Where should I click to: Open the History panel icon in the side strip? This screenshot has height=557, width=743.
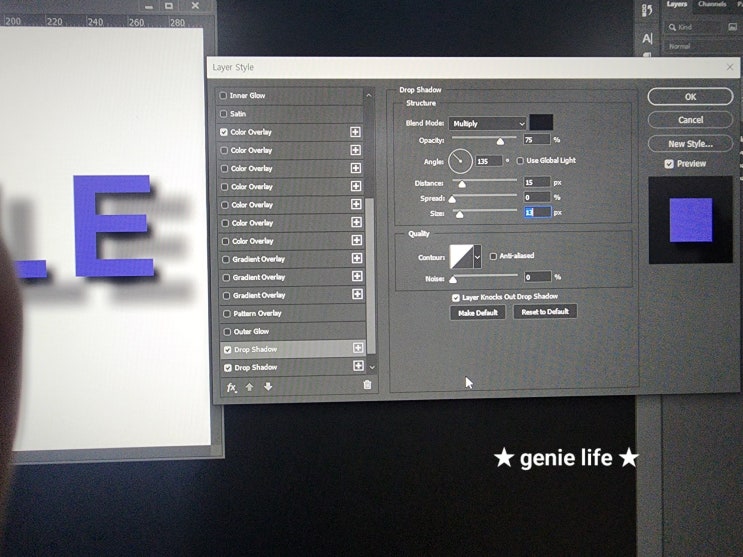(x=647, y=10)
